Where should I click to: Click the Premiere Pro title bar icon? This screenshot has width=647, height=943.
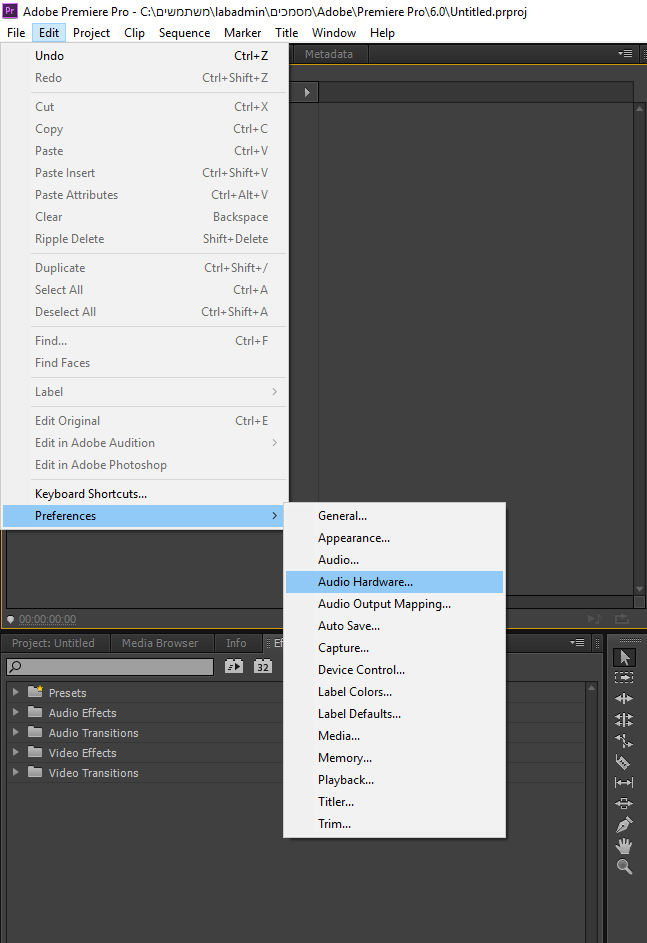[10, 11]
